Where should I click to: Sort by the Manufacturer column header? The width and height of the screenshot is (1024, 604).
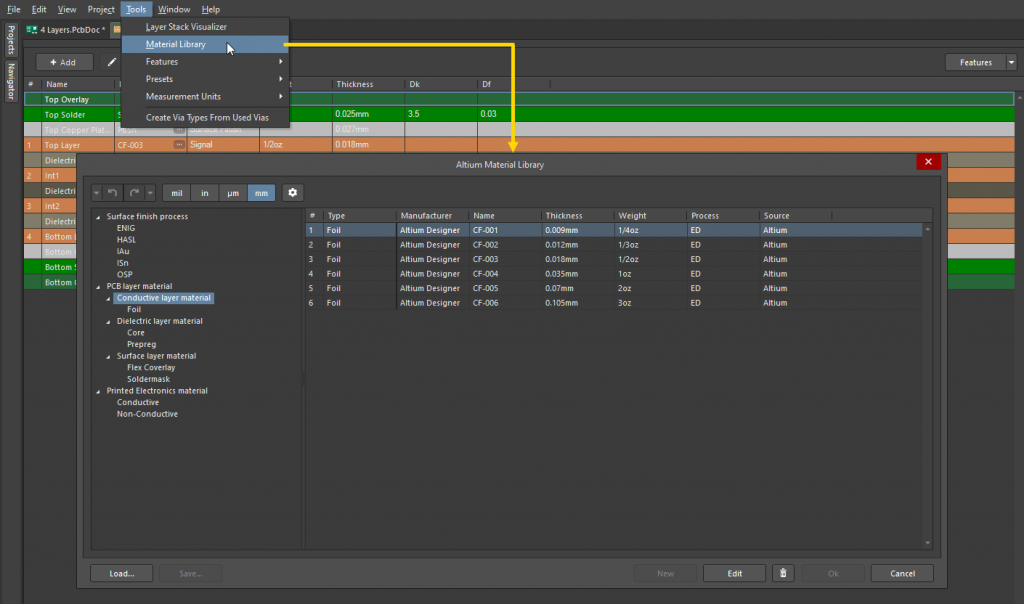(432, 215)
